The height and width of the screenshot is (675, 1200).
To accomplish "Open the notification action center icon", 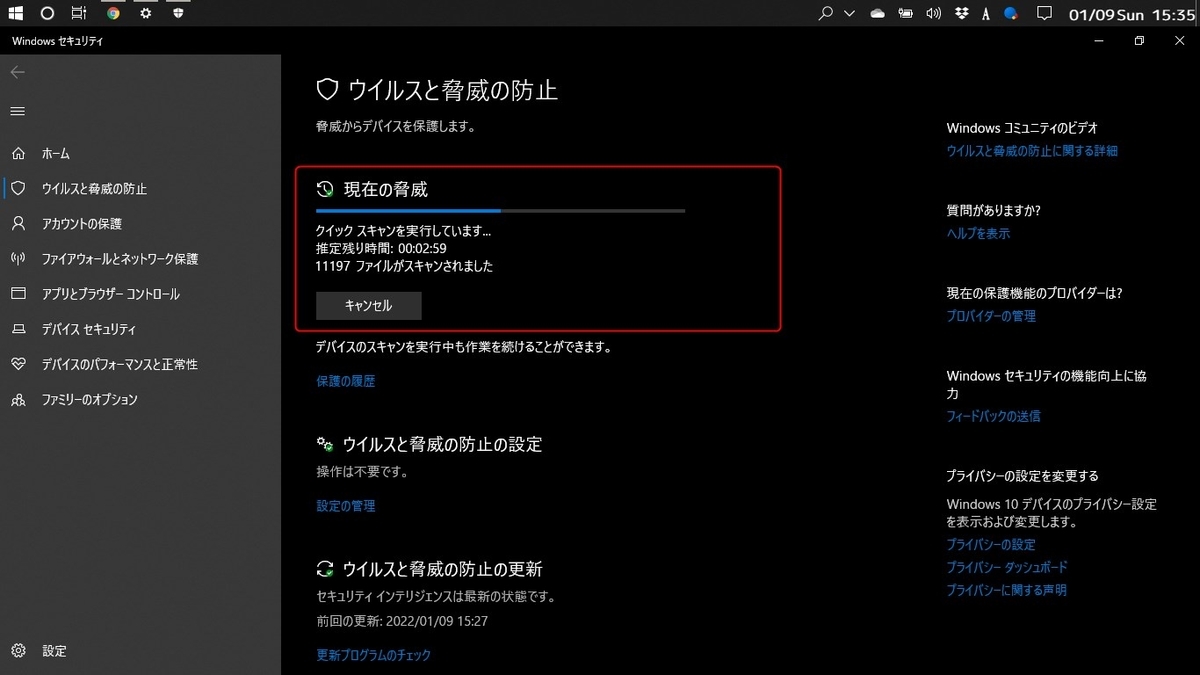I will (x=1044, y=14).
